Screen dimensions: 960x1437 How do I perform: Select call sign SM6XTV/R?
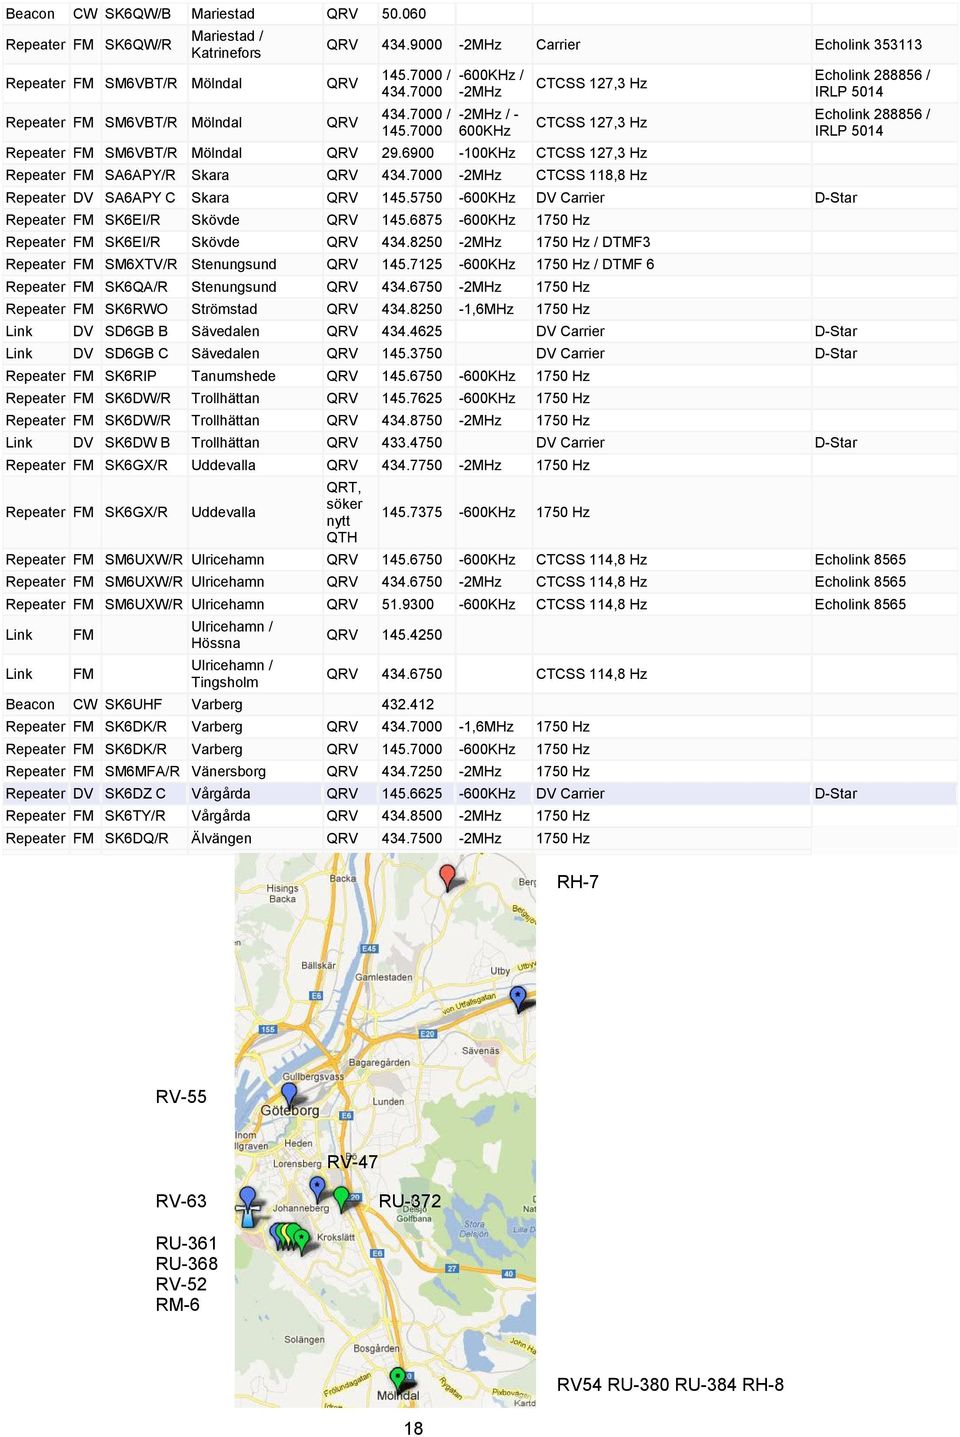[x=141, y=264]
